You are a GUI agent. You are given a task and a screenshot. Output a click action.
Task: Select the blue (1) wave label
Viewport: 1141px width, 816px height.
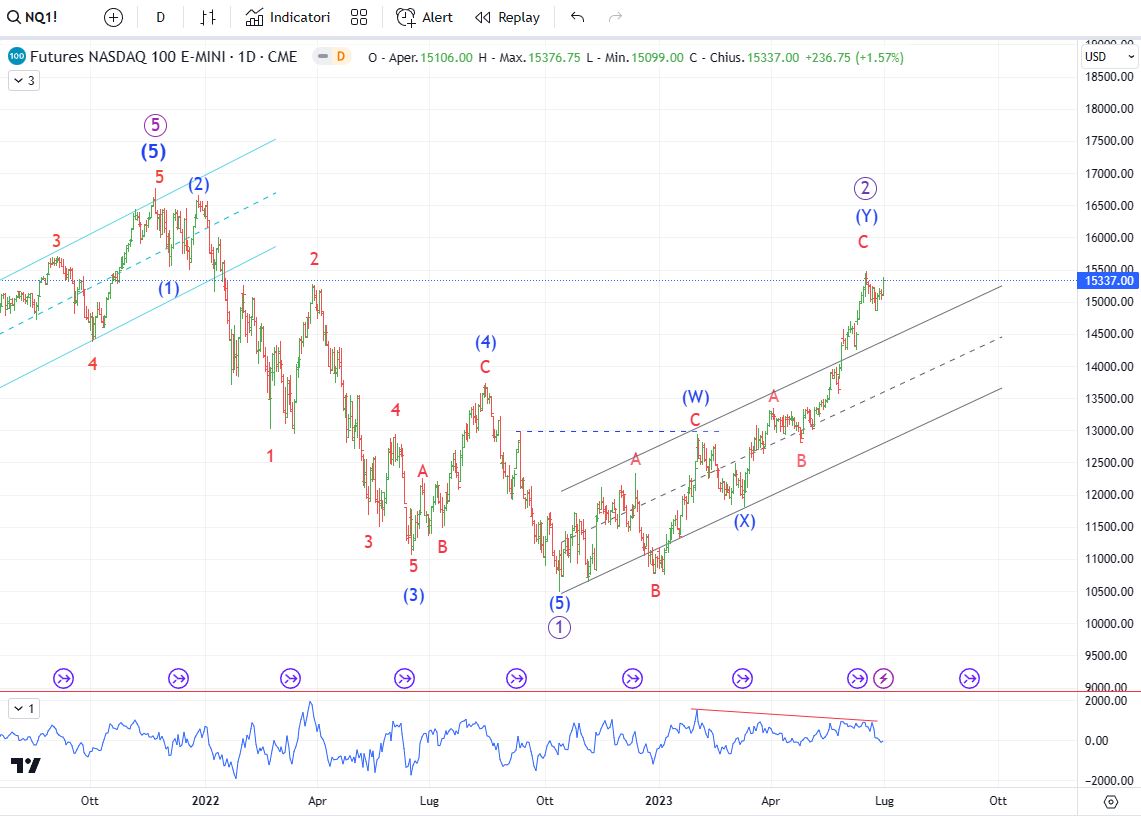tap(169, 288)
